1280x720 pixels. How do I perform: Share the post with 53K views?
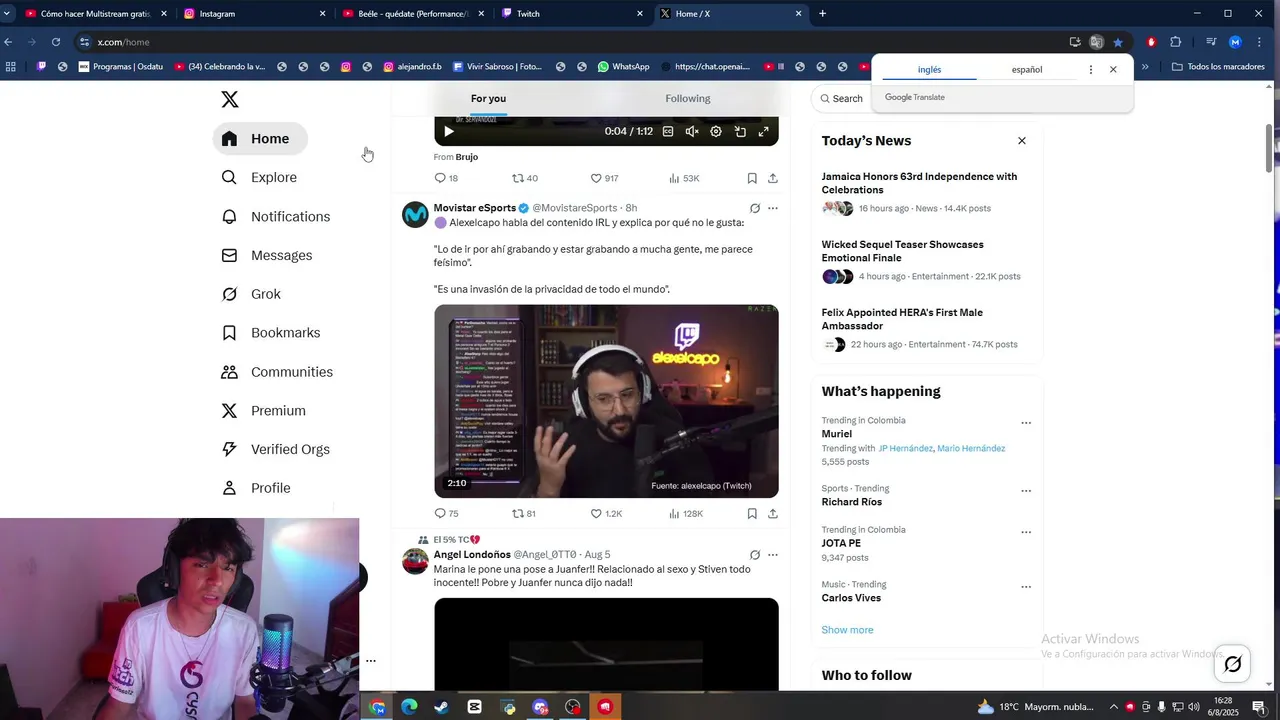coord(773,178)
